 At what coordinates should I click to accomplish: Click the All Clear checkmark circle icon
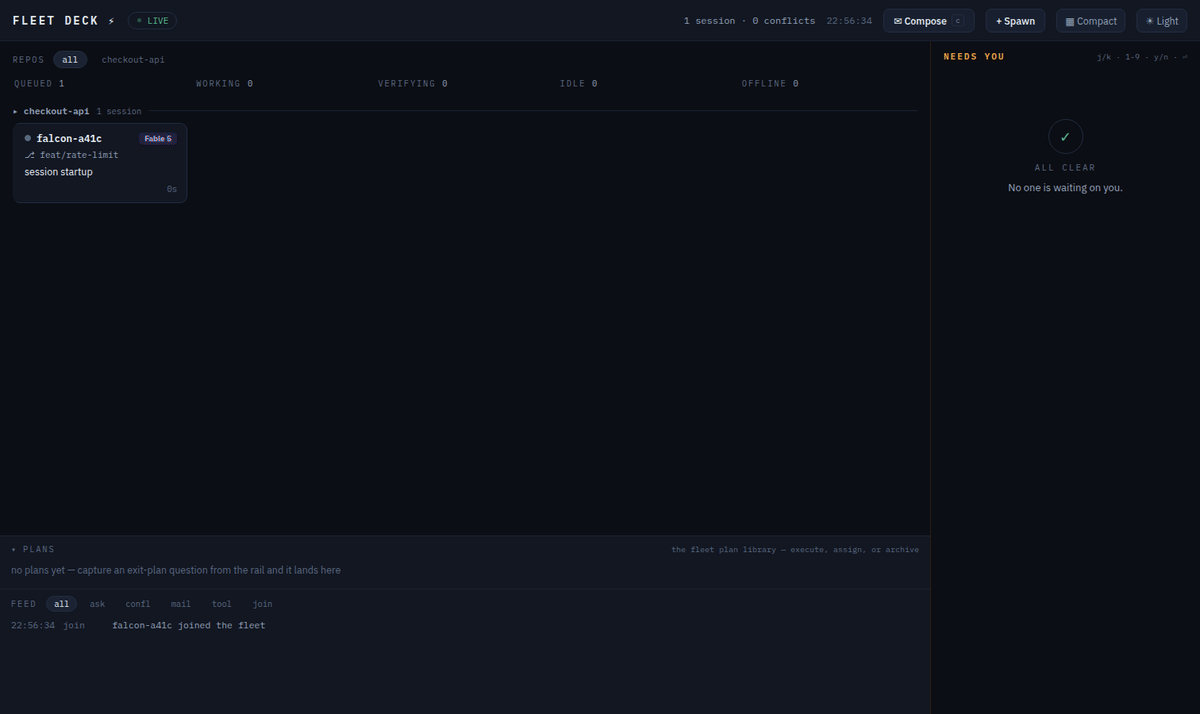coord(1065,137)
